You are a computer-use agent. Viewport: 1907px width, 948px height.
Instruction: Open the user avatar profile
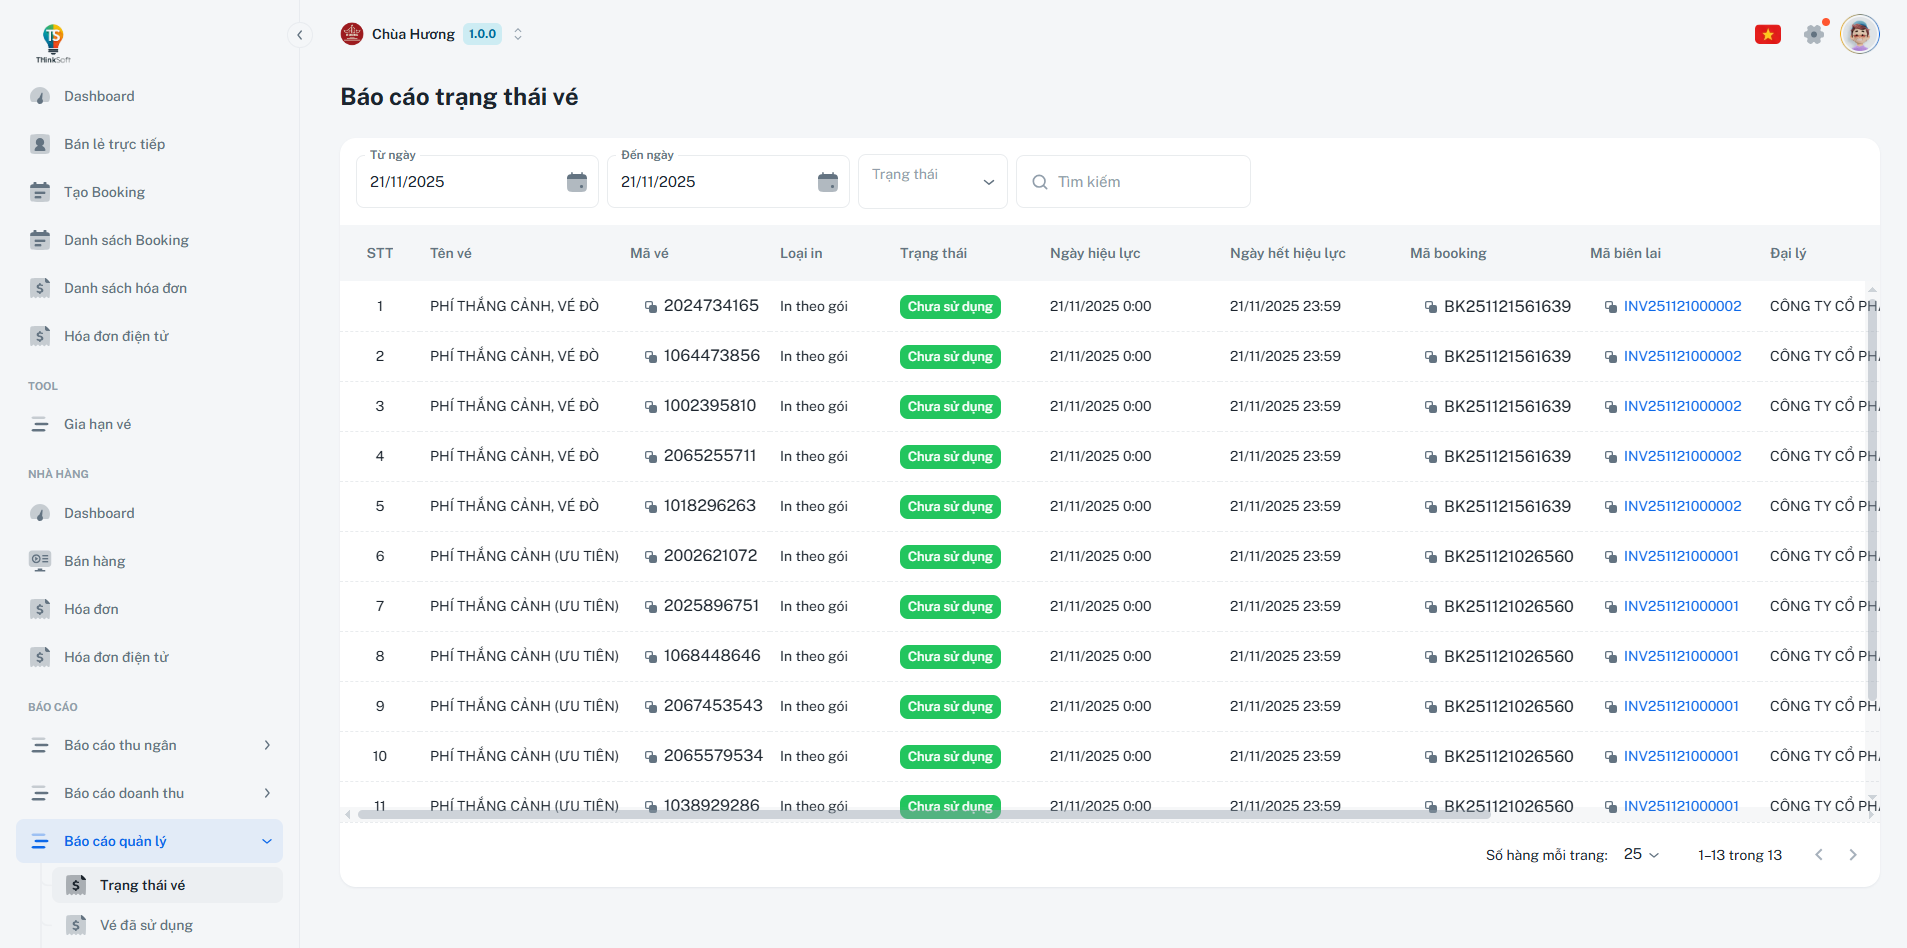1859,33
